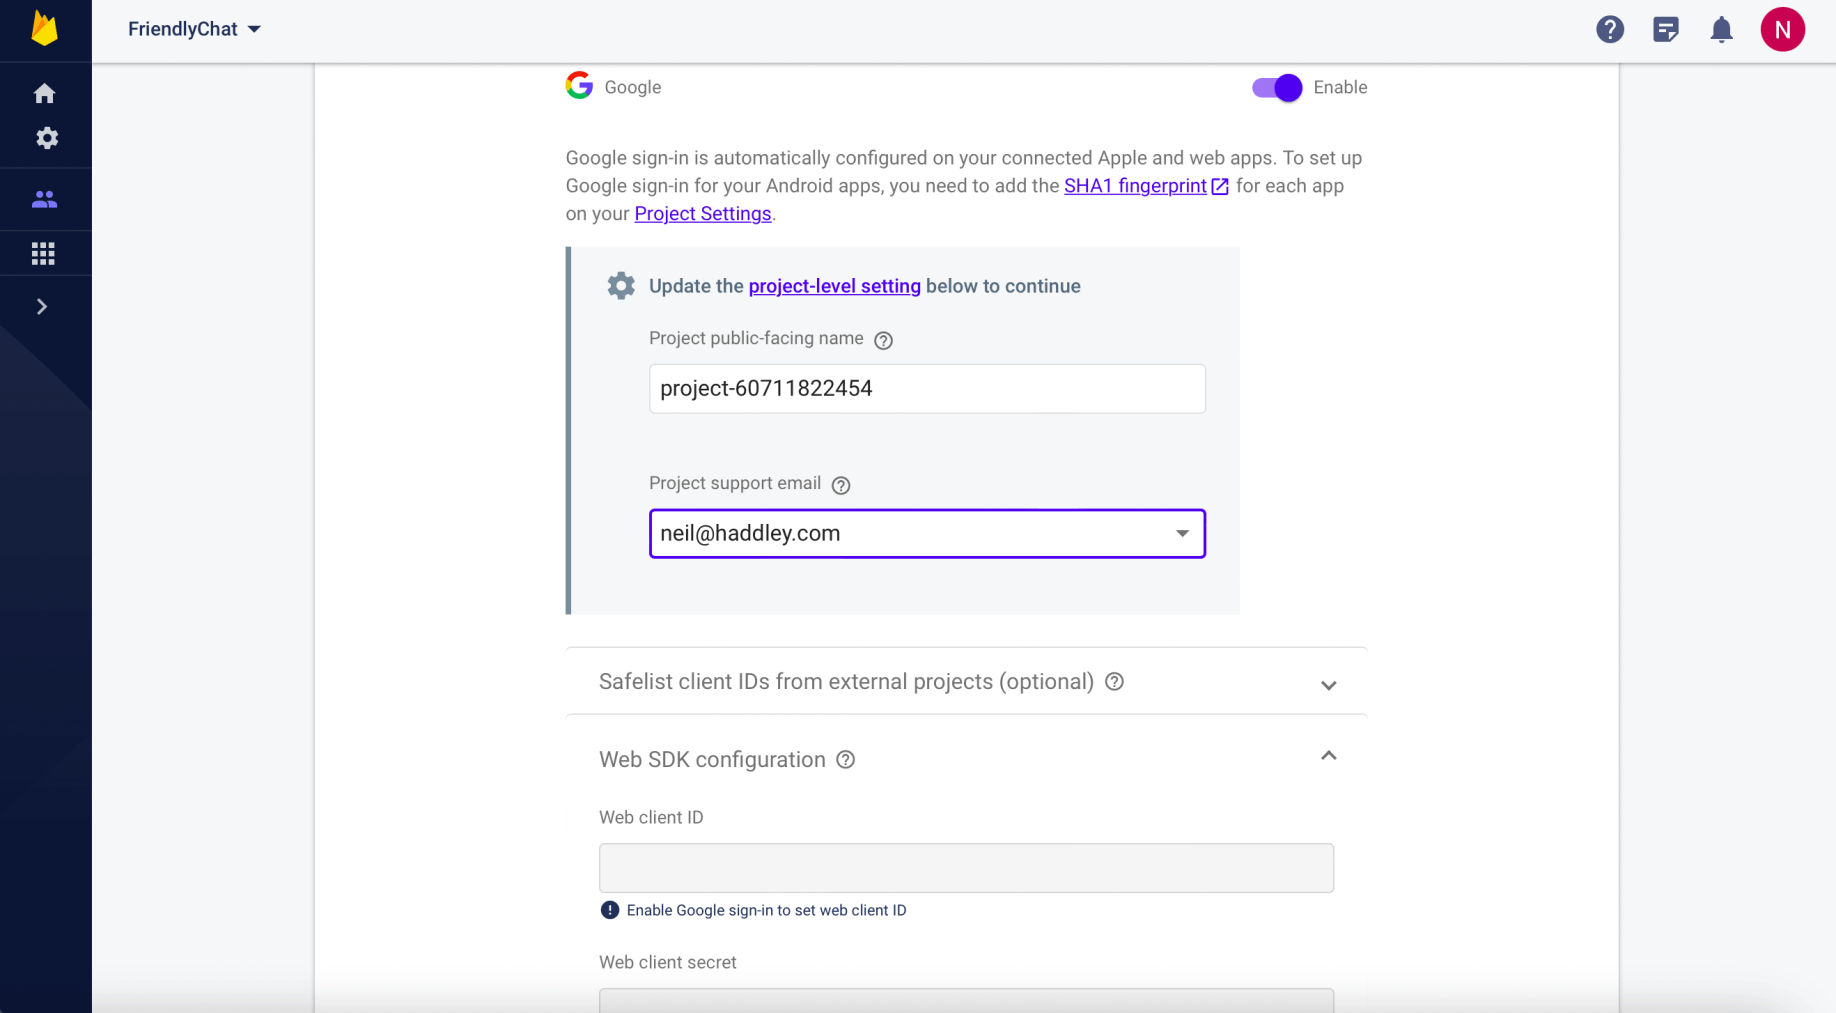Viewport: 1836px width, 1013px height.
Task: Open the Help question mark icon
Action: [x=1609, y=30]
